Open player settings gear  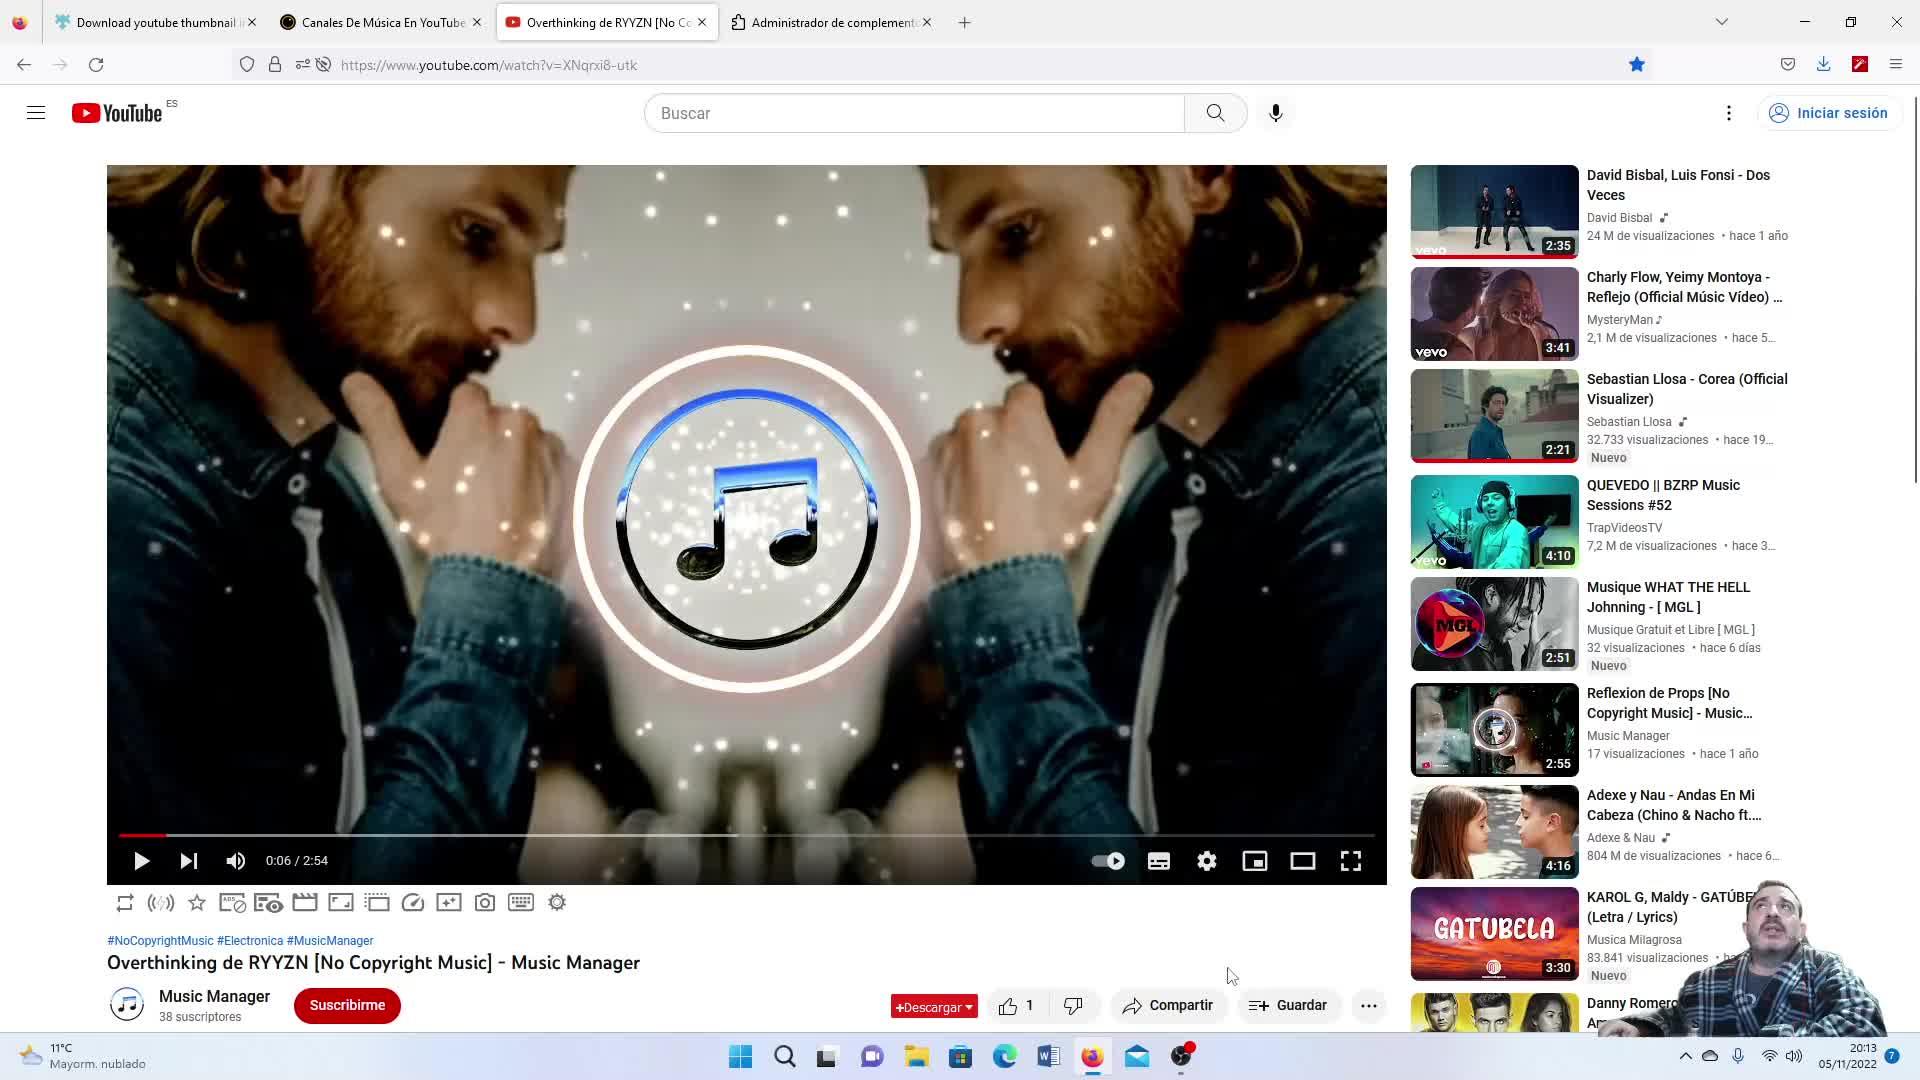point(1207,861)
